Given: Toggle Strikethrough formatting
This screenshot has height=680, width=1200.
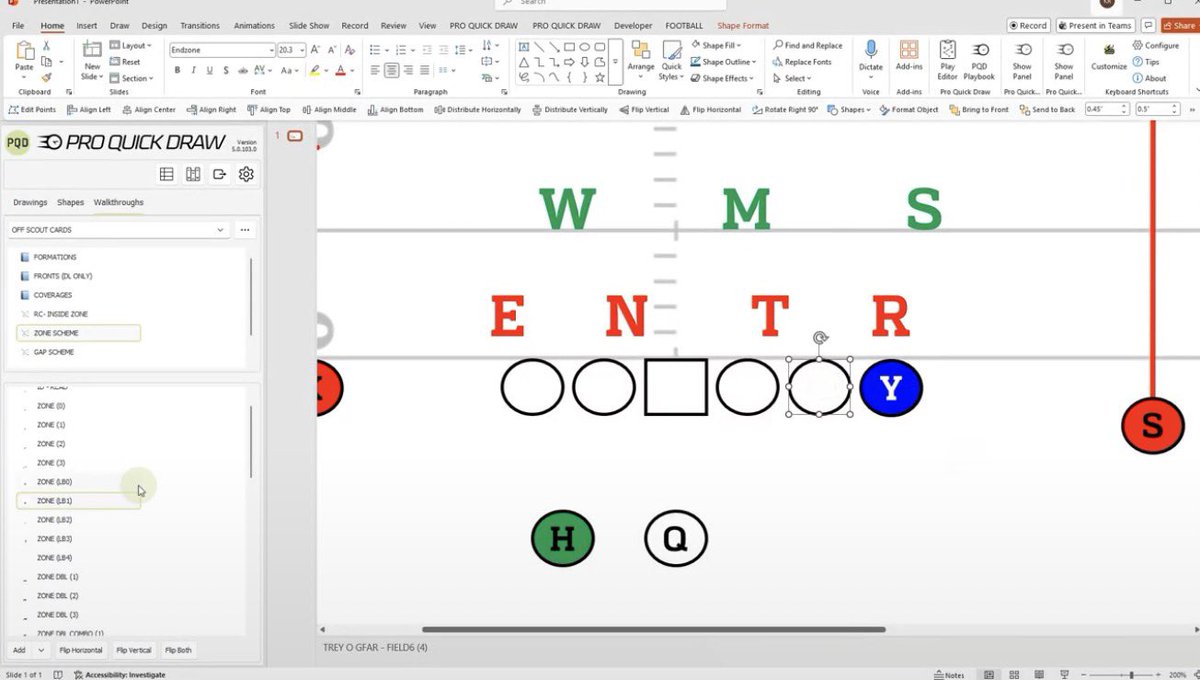Looking at the screenshot, I should click(245, 70).
